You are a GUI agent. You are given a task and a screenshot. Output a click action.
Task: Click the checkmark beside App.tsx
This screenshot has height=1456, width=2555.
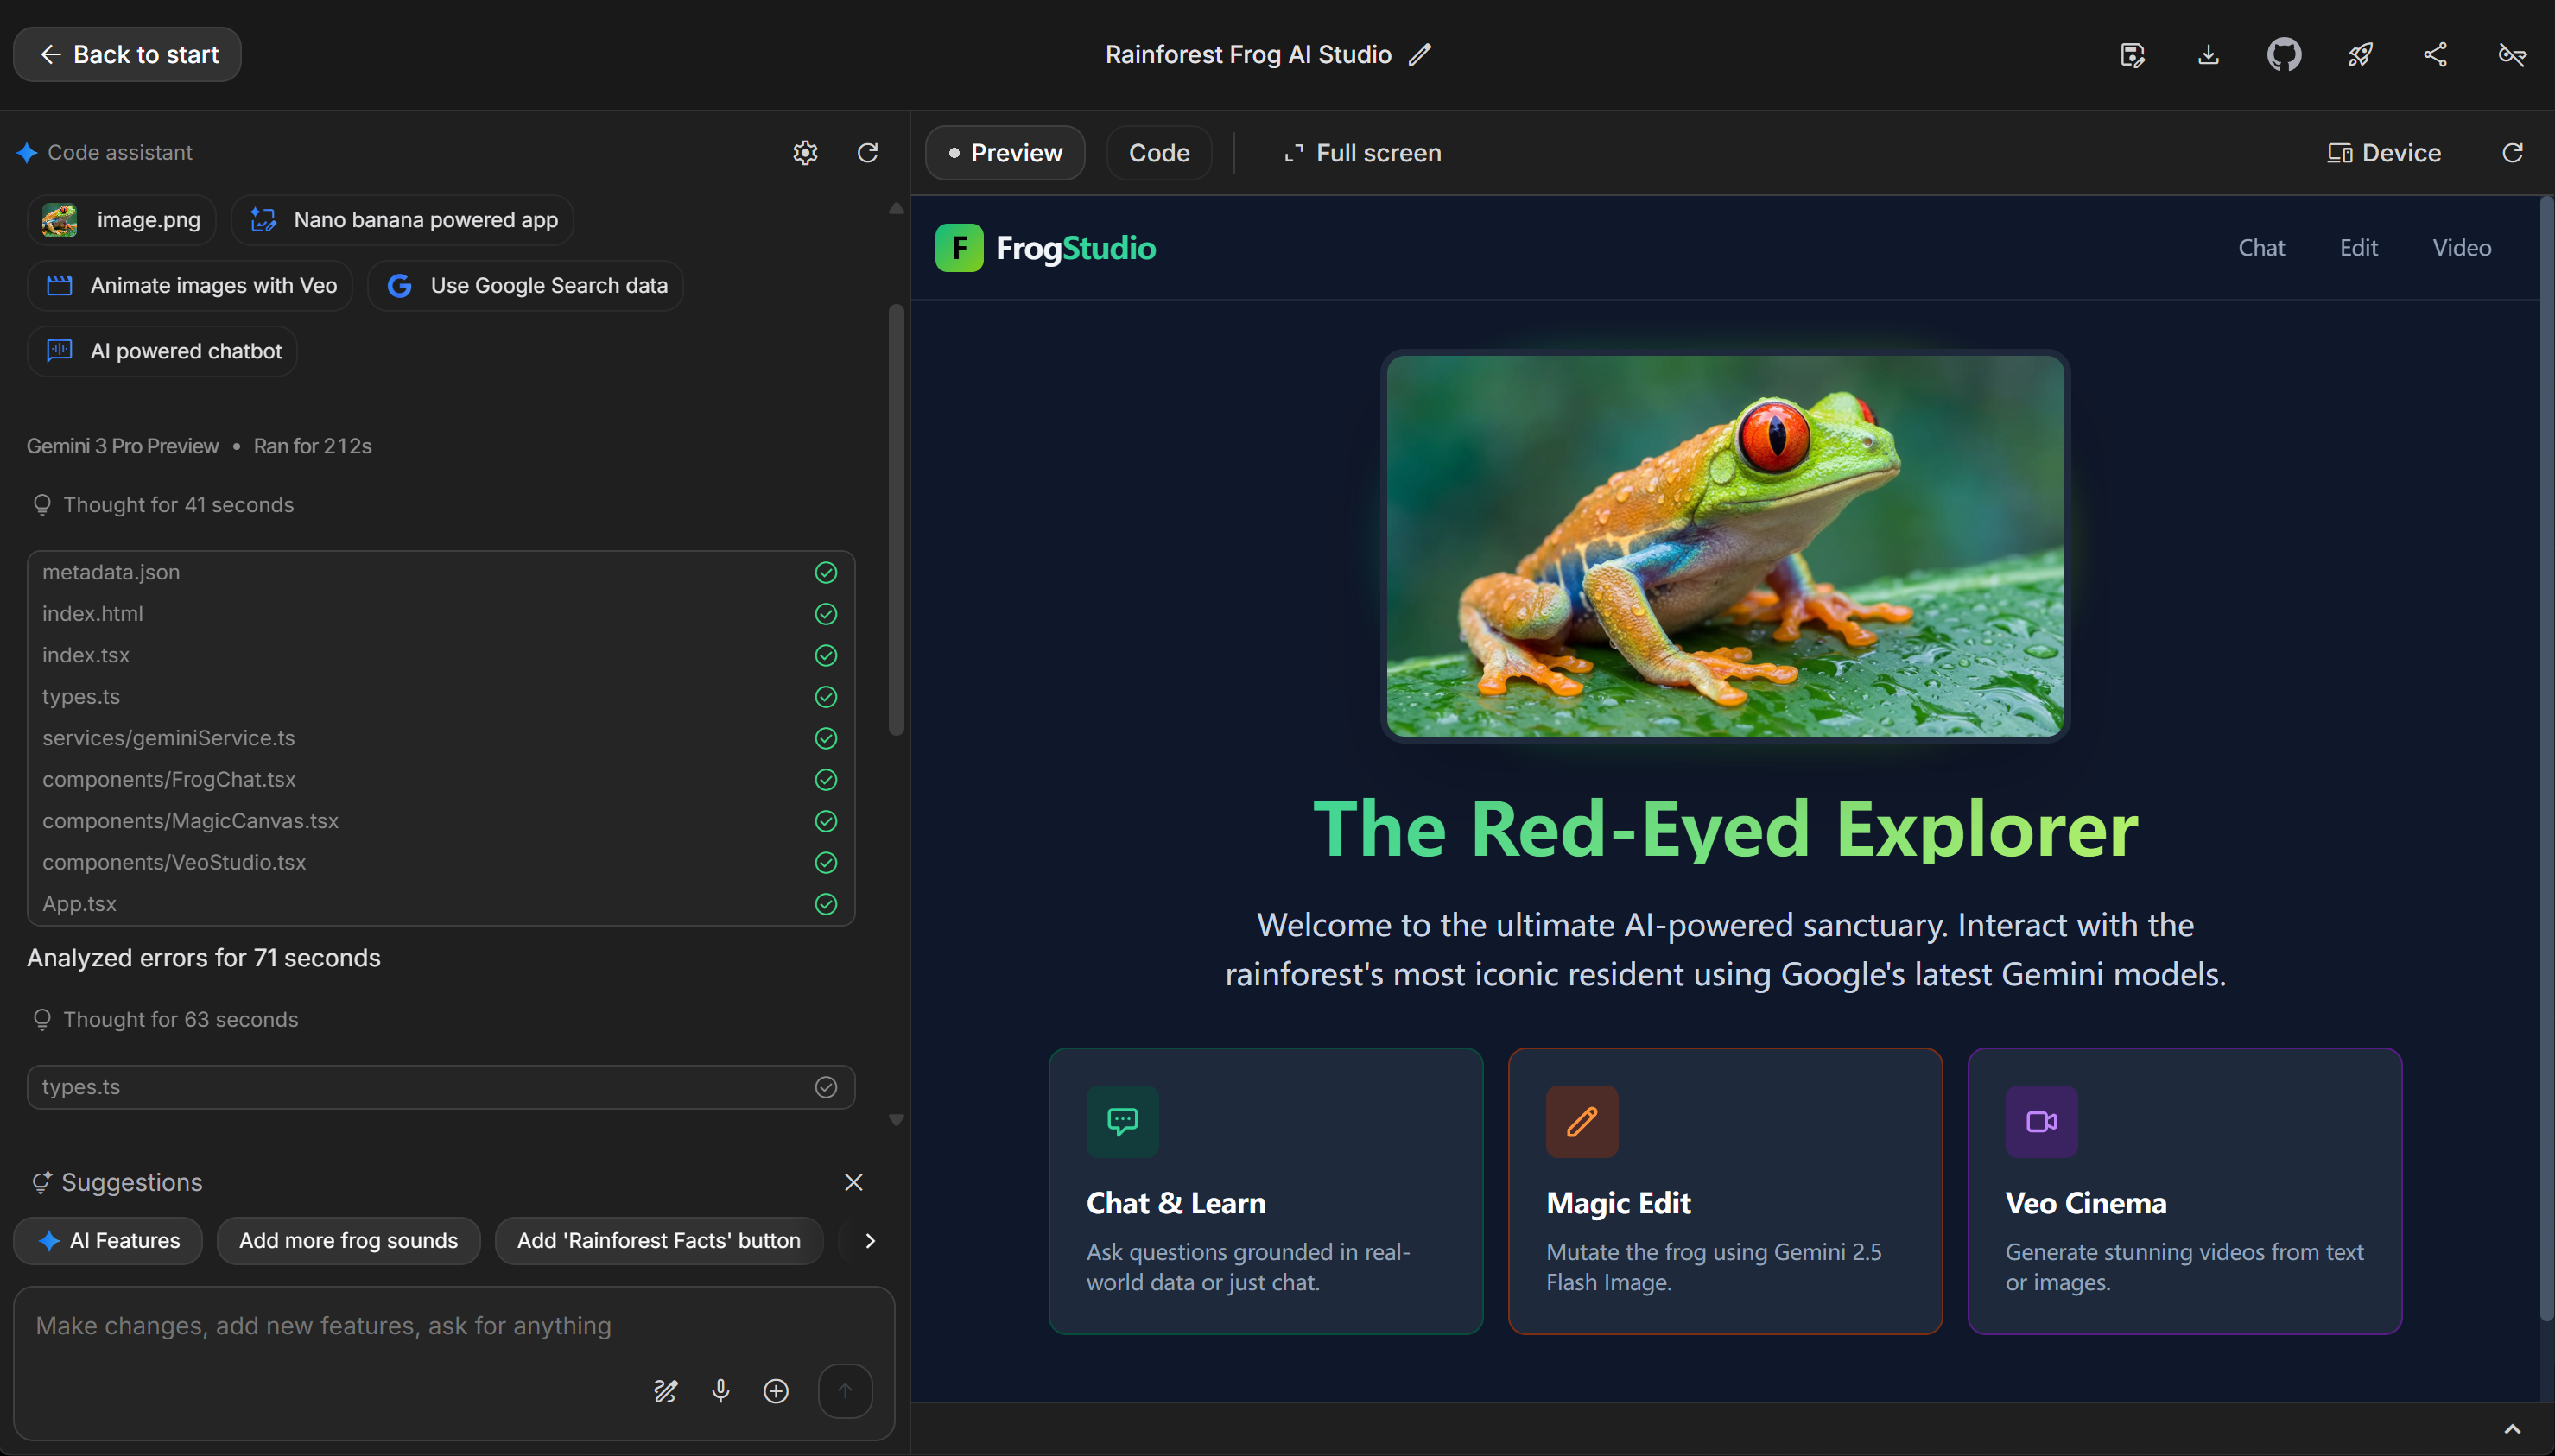pos(825,903)
